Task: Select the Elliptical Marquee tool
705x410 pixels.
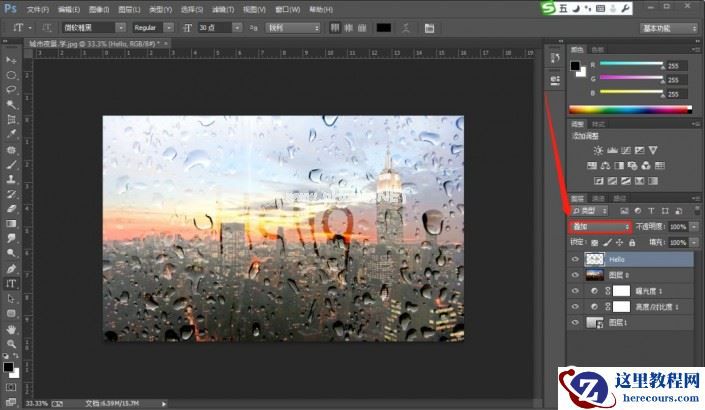Action: pyautogui.click(x=11, y=75)
